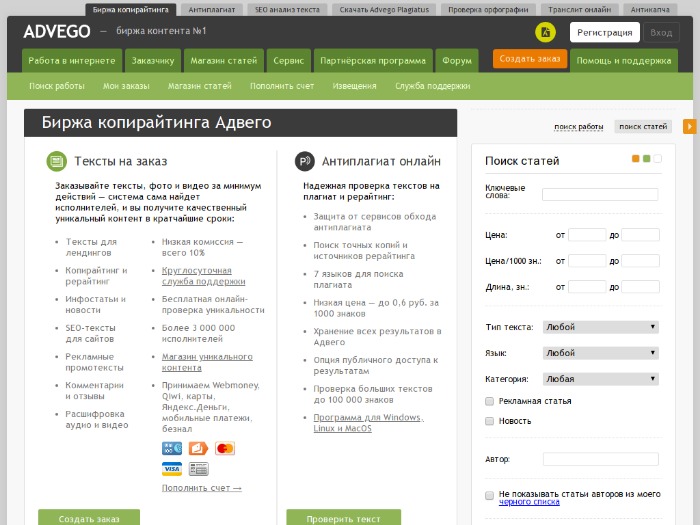Screen dimensions: 700x525
Task: Click the Регистрация button
Action: coord(604,32)
